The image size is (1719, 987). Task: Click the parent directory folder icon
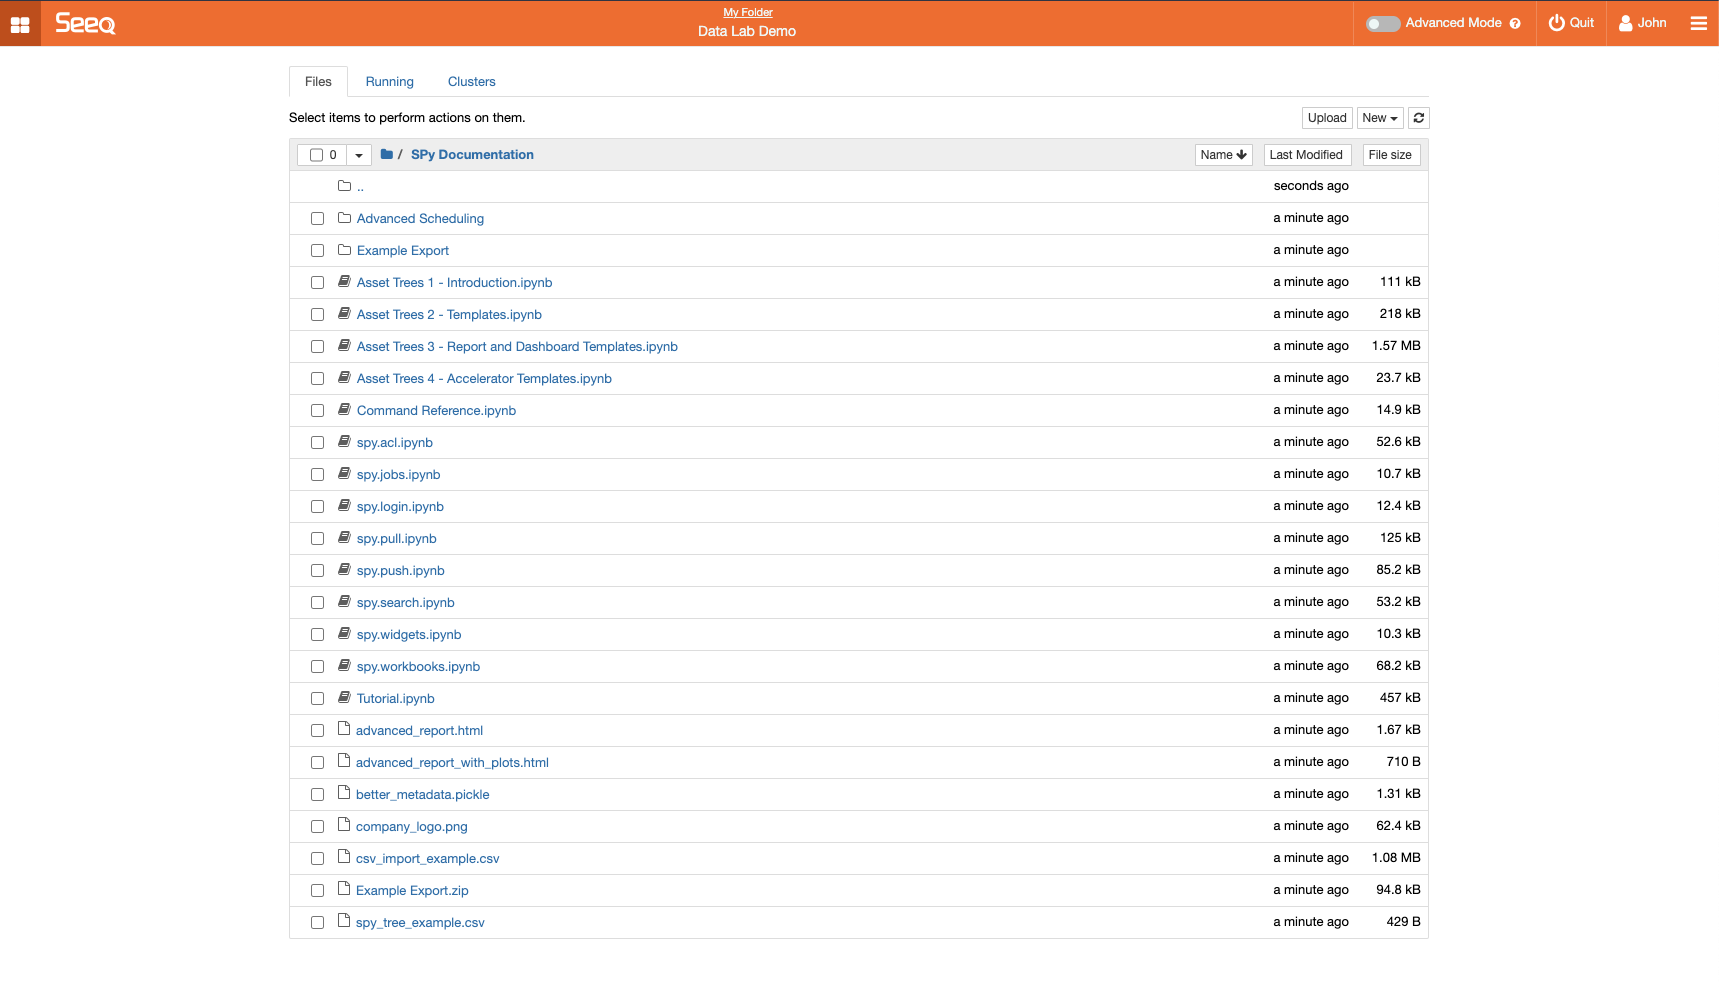pos(344,186)
